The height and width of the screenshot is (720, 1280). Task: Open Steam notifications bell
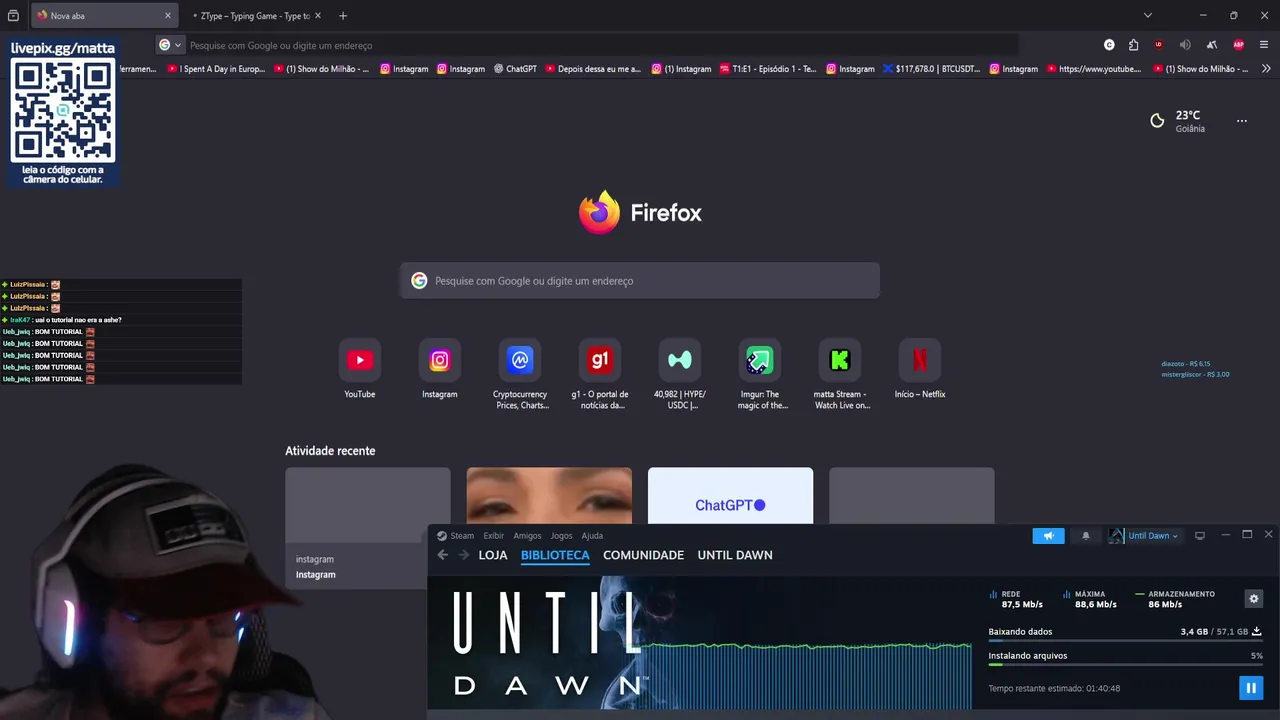pyautogui.click(x=1086, y=536)
